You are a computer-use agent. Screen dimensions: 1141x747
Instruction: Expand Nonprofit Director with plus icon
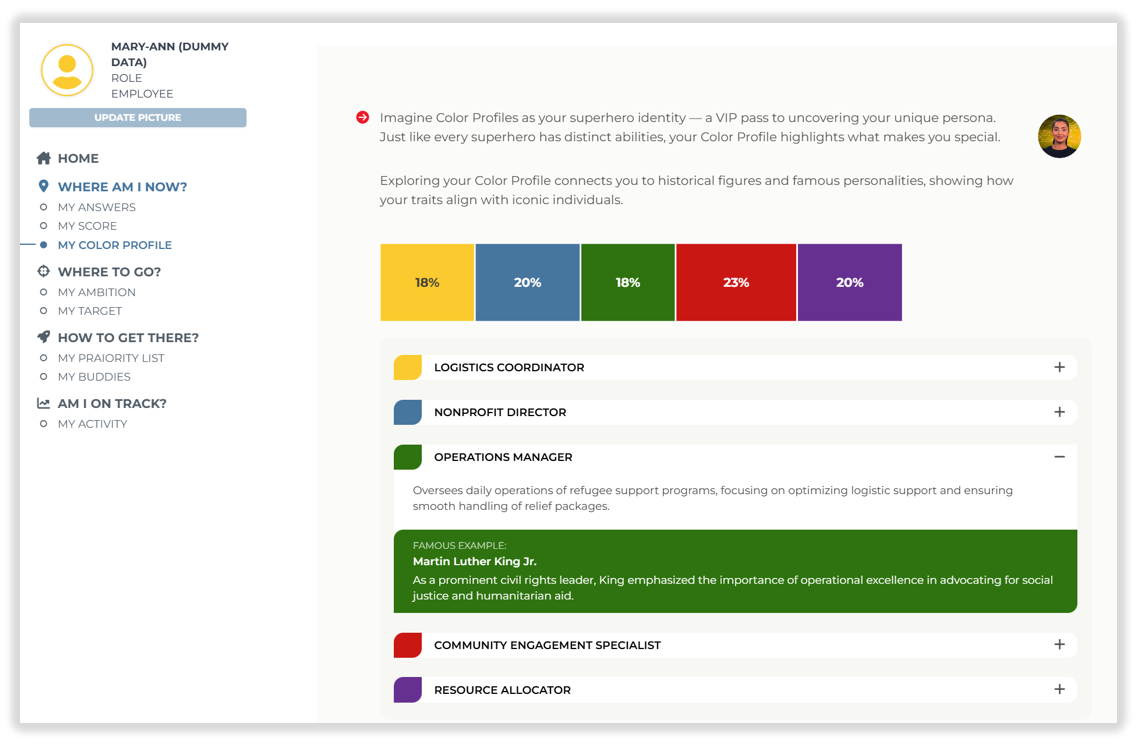click(1060, 412)
